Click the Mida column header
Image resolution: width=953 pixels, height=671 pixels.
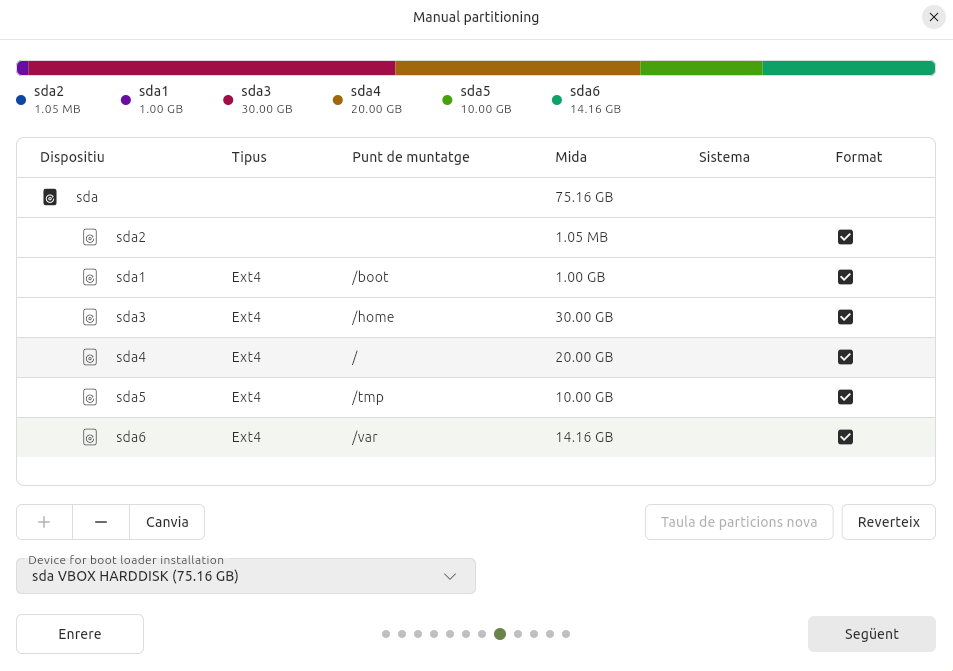pos(571,157)
